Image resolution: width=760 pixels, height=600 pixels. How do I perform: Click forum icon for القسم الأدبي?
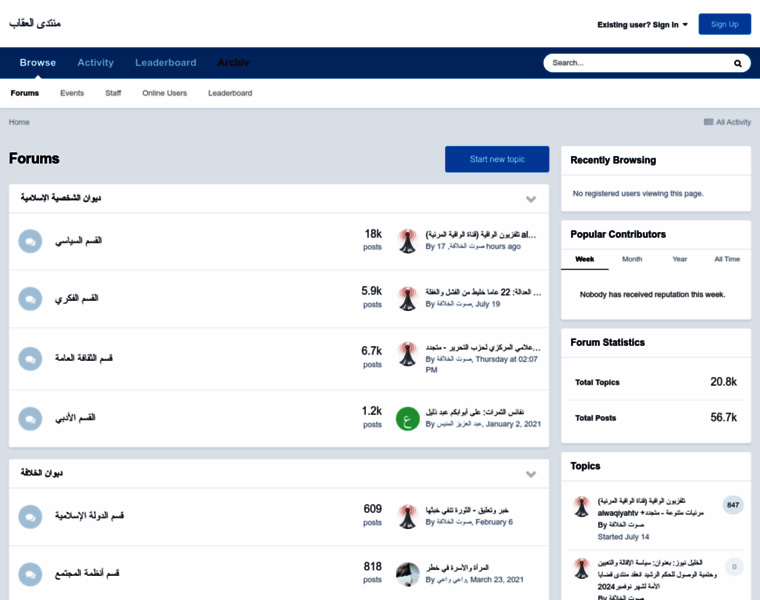tap(30, 418)
